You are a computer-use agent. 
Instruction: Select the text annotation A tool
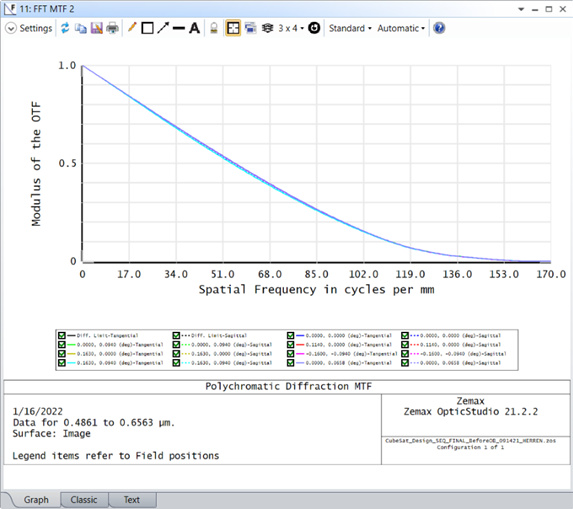pos(194,28)
